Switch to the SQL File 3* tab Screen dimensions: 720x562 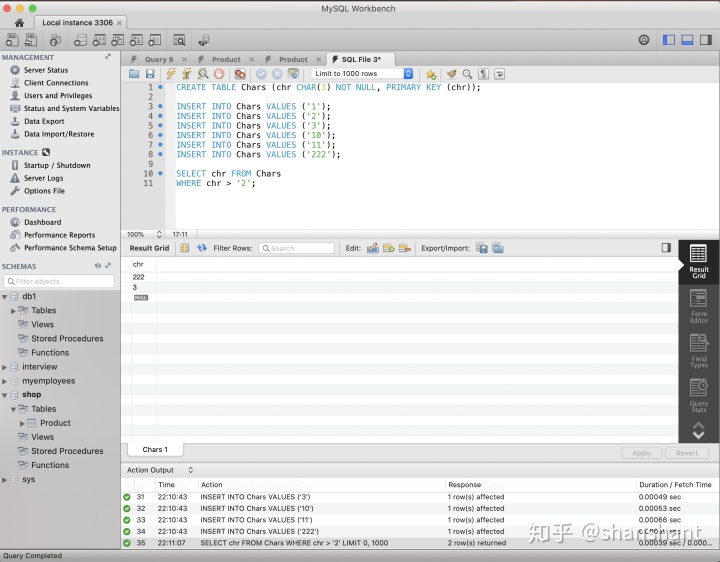(x=361, y=59)
